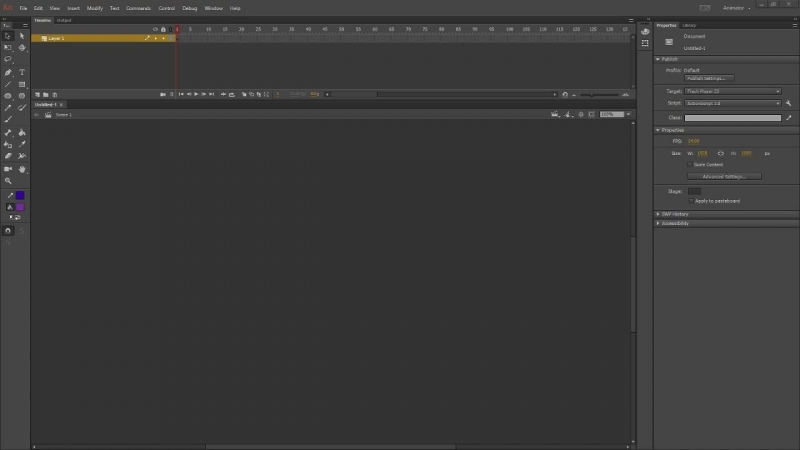Select the Line tool
This screenshot has width=800, height=450.
[x=8, y=84]
